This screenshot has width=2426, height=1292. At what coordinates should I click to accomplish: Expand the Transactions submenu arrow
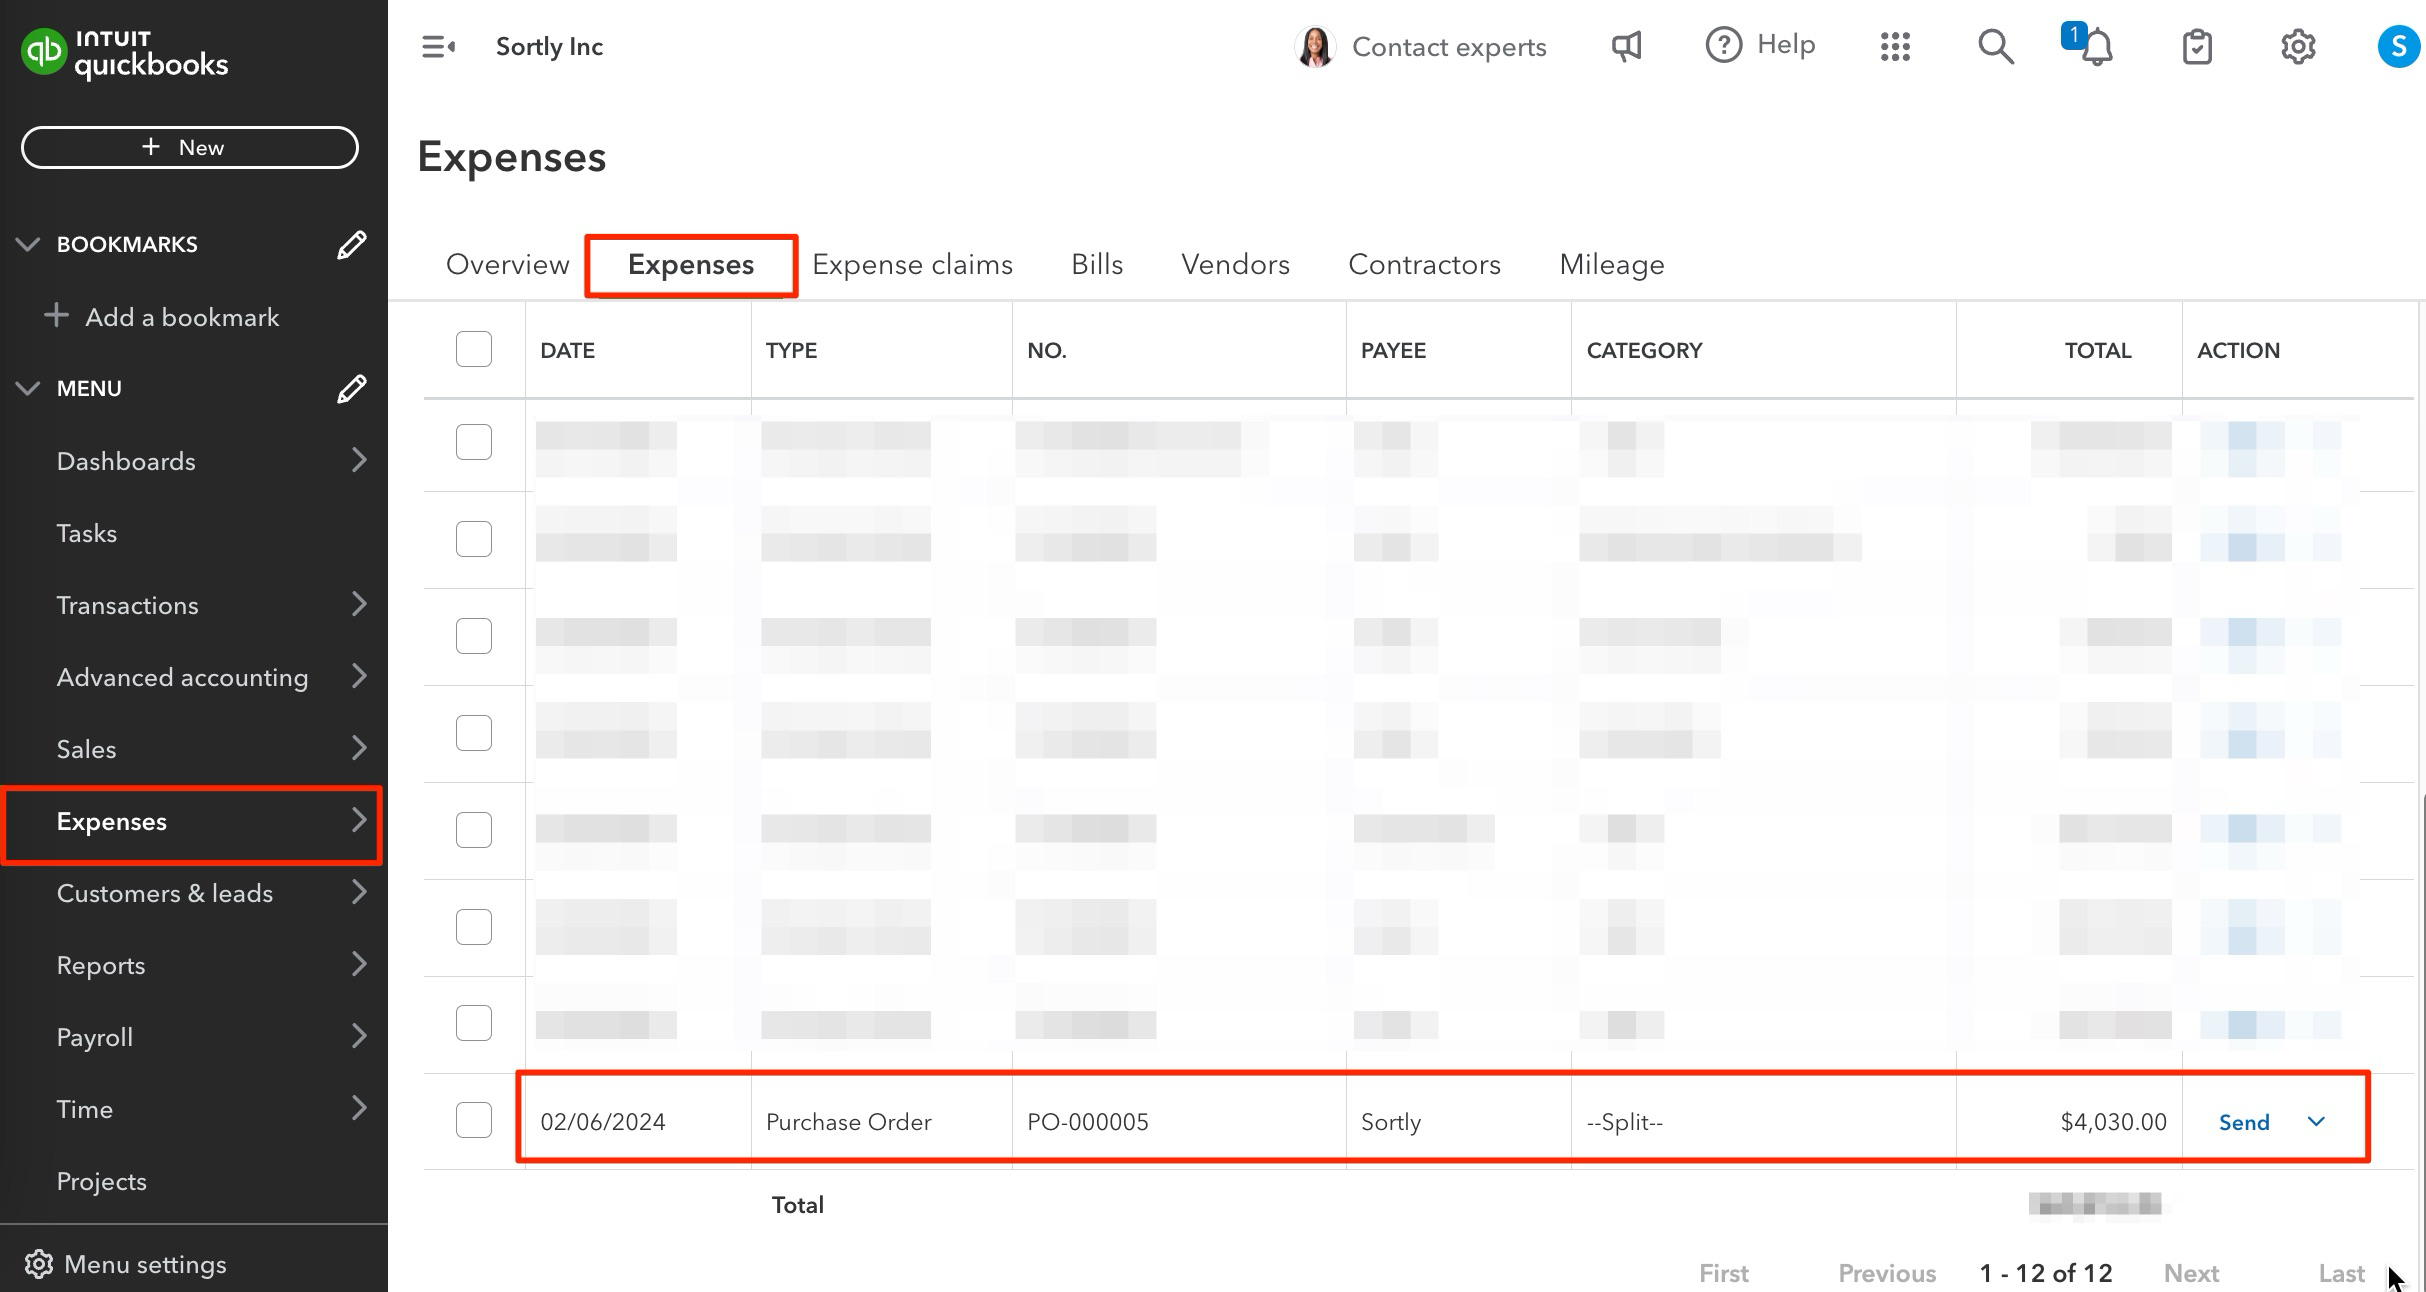coord(359,604)
